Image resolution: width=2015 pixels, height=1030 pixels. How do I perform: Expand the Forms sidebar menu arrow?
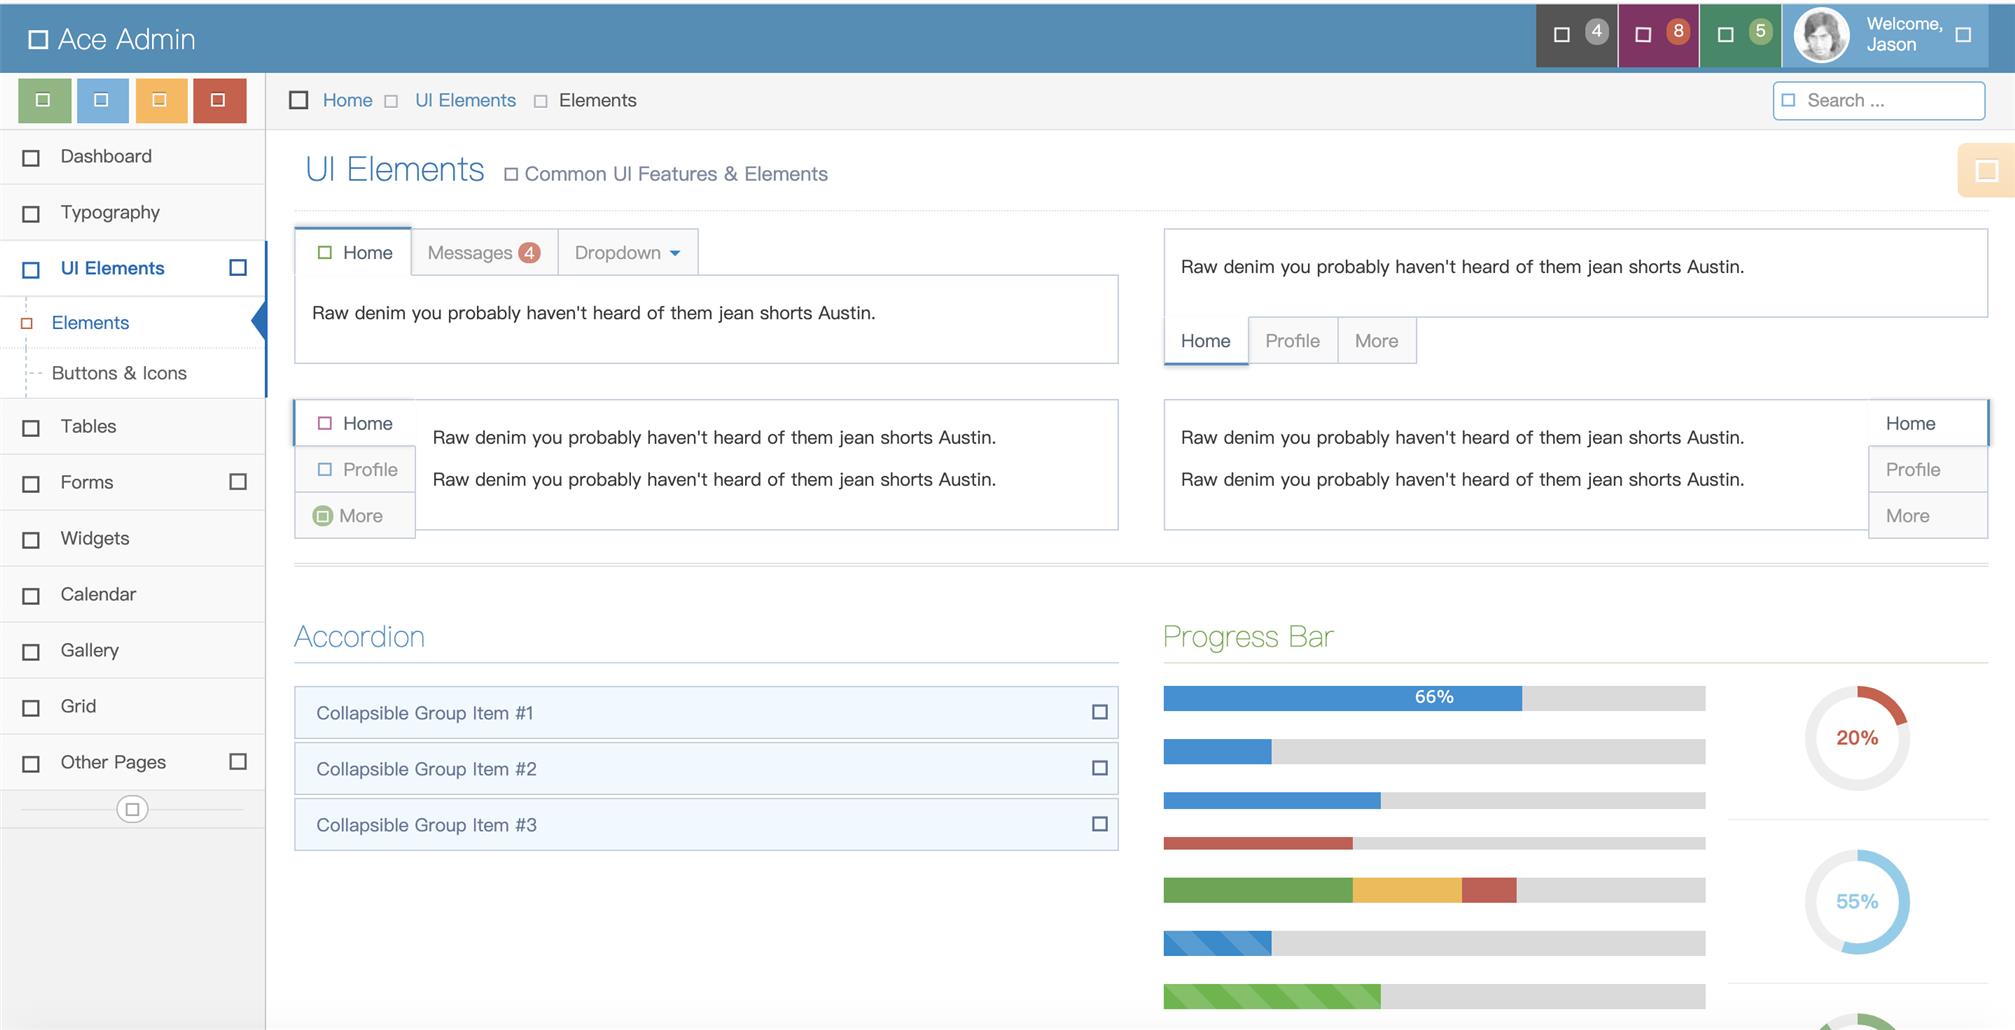coord(238,482)
